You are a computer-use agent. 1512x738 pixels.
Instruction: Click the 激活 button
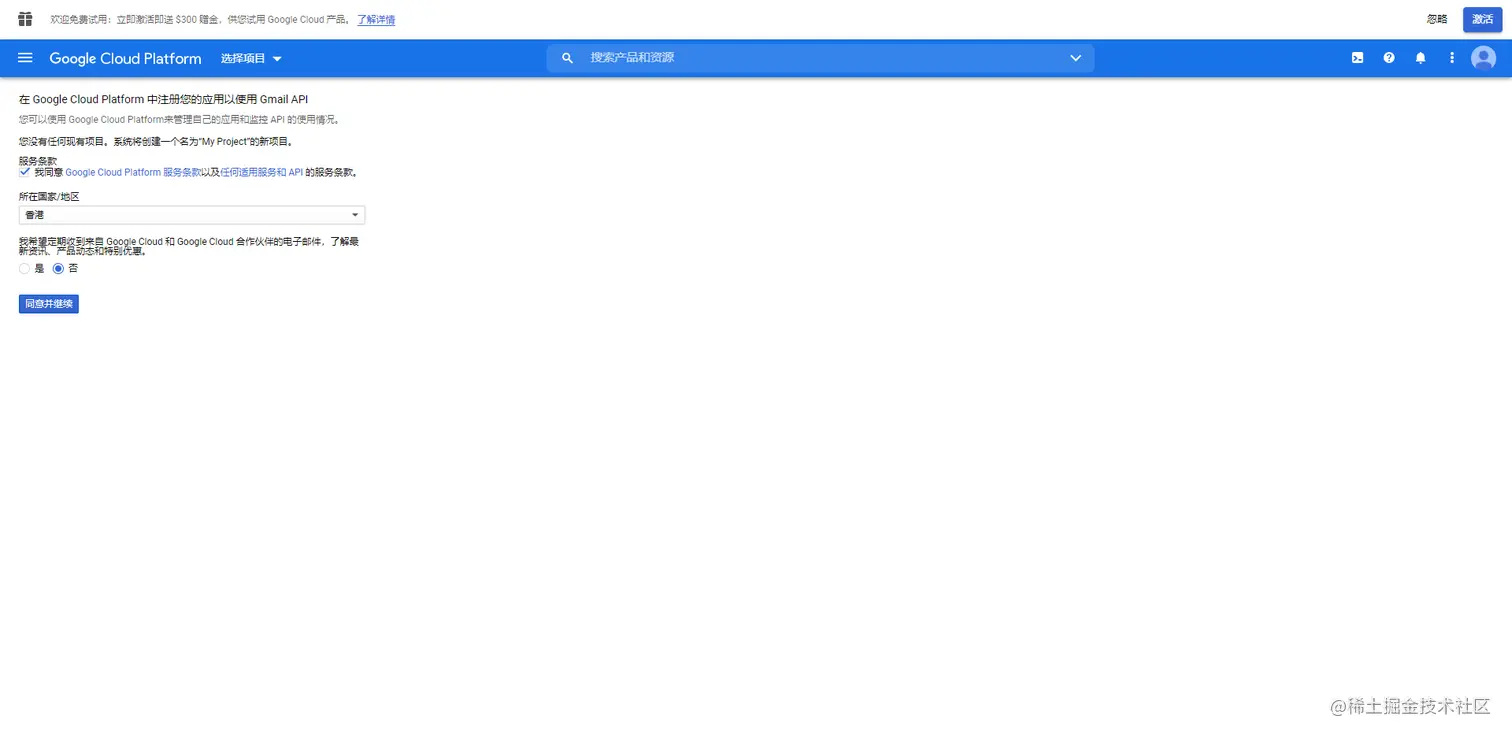tap(1482, 19)
